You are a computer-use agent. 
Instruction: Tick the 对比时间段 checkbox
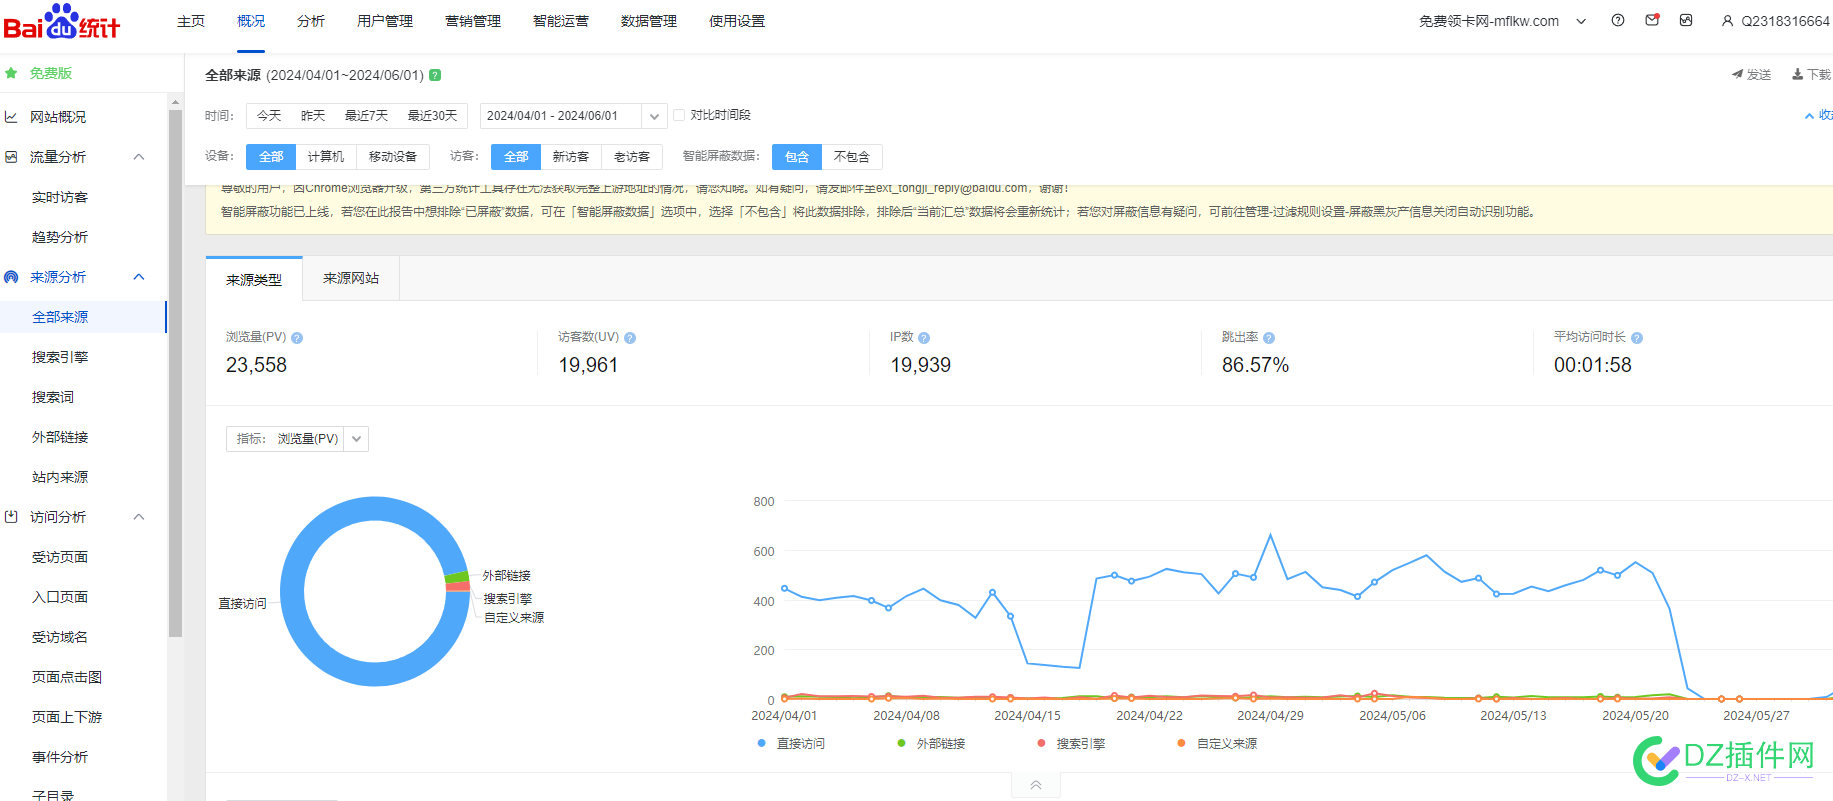[x=679, y=115]
